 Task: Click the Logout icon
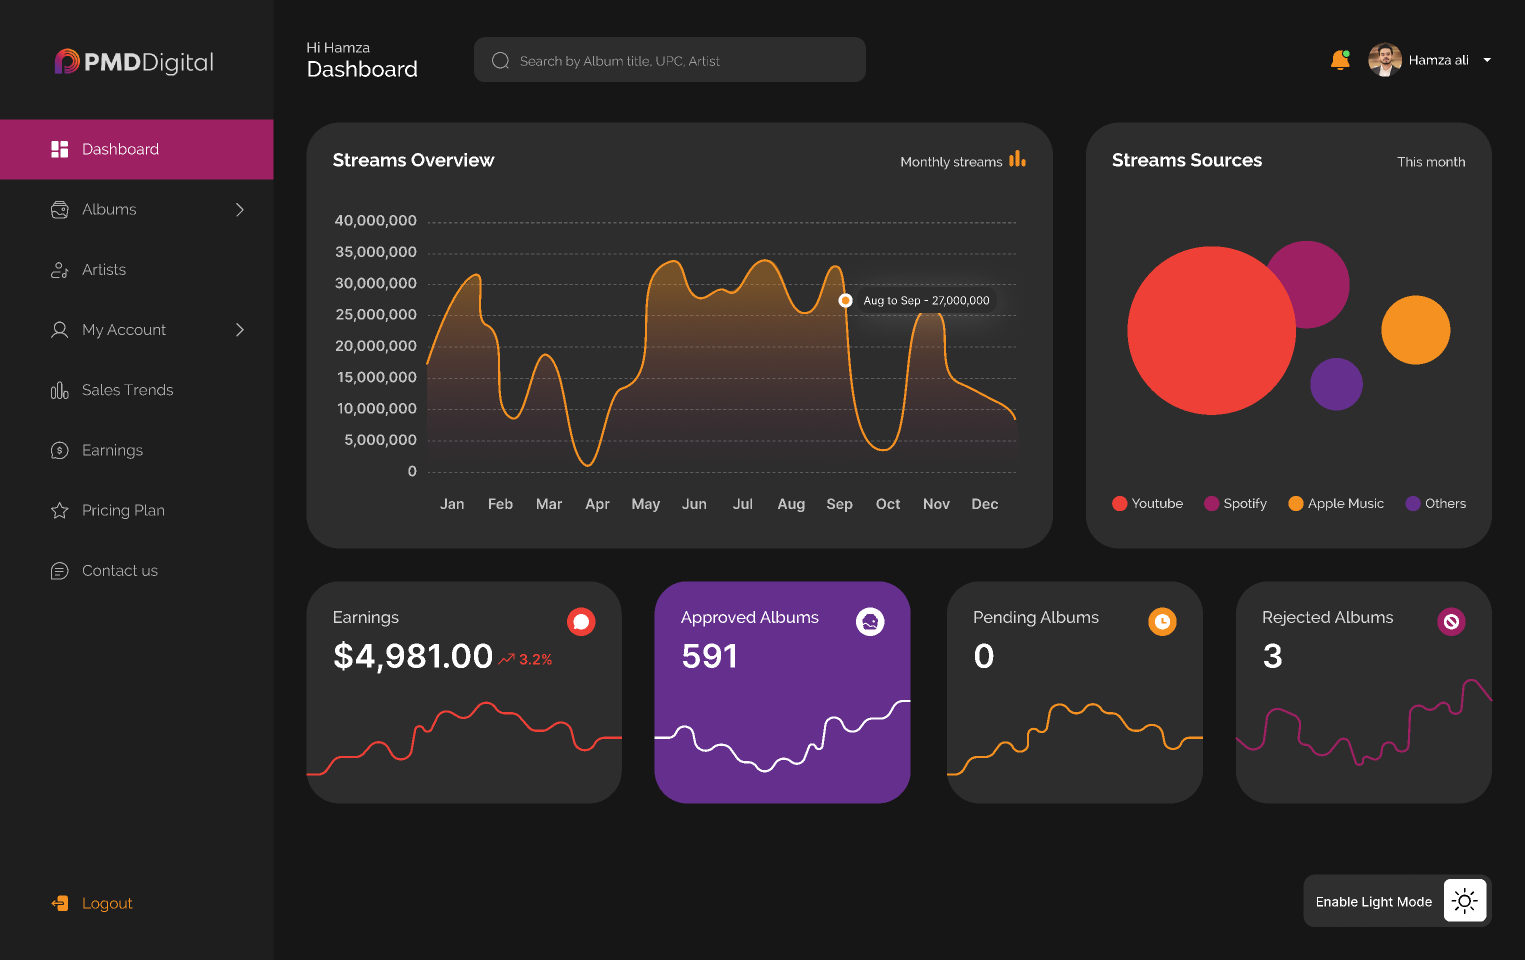(60, 903)
